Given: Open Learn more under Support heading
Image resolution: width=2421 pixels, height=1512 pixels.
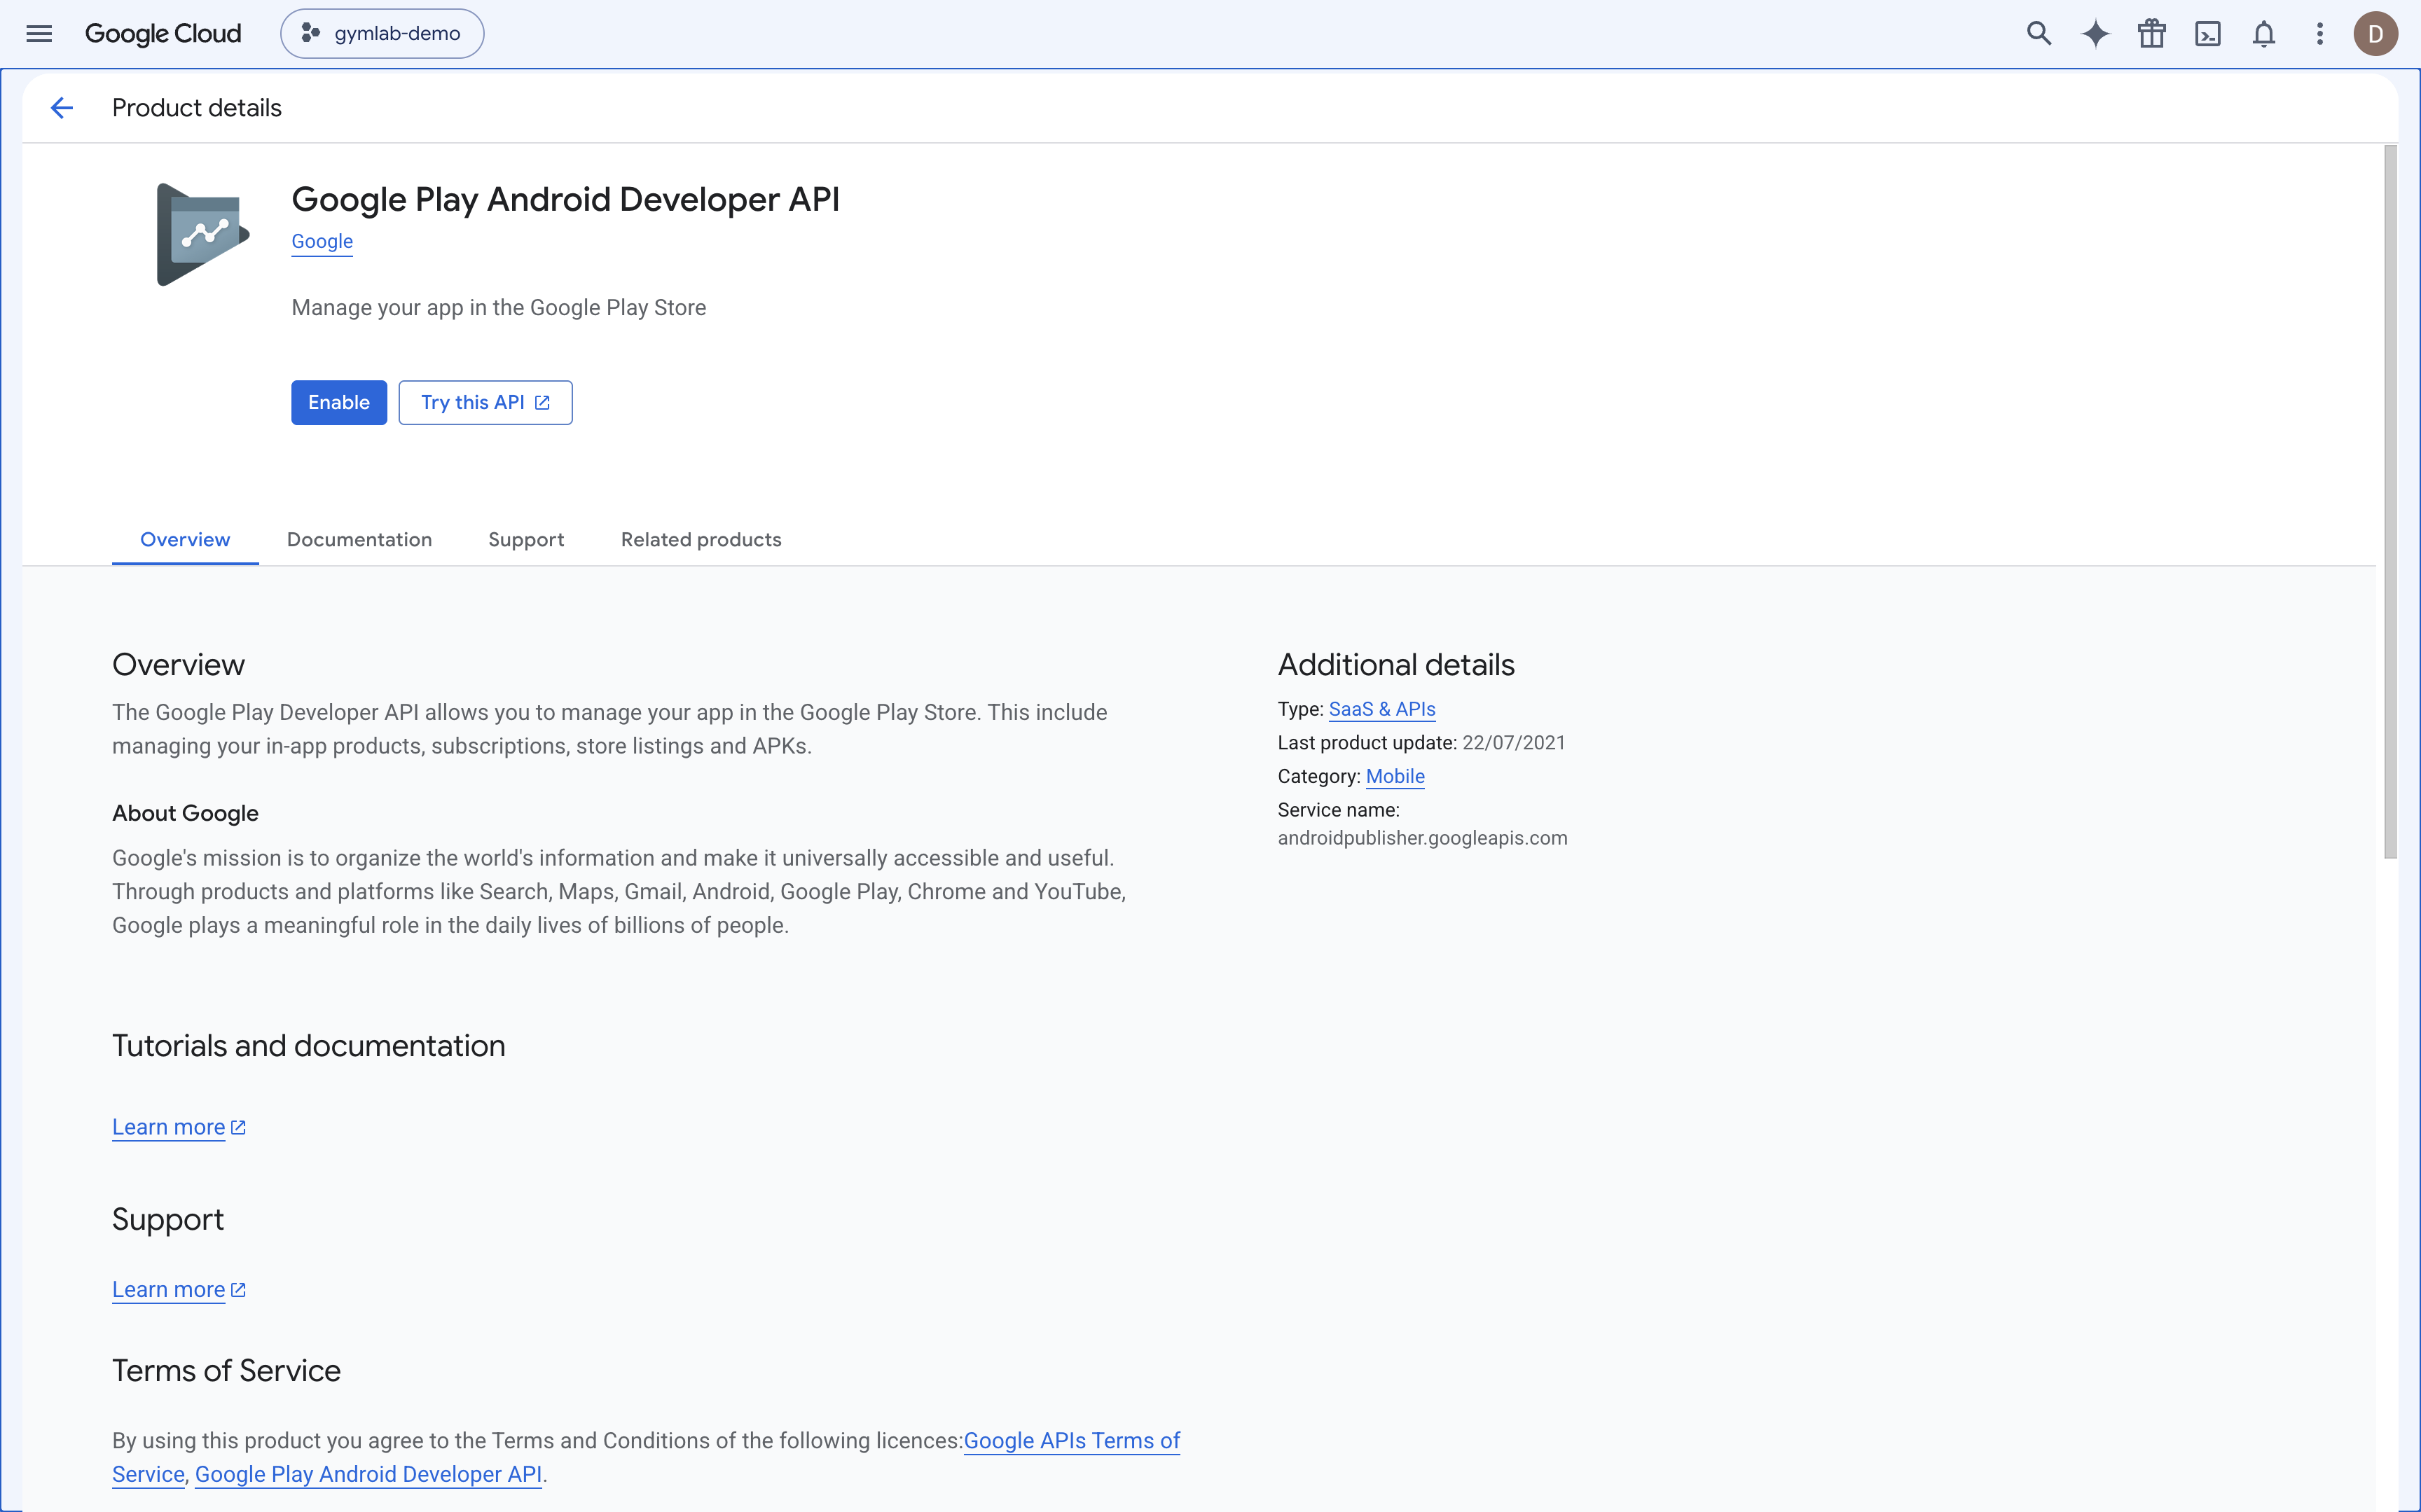Looking at the screenshot, I should tap(179, 1290).
